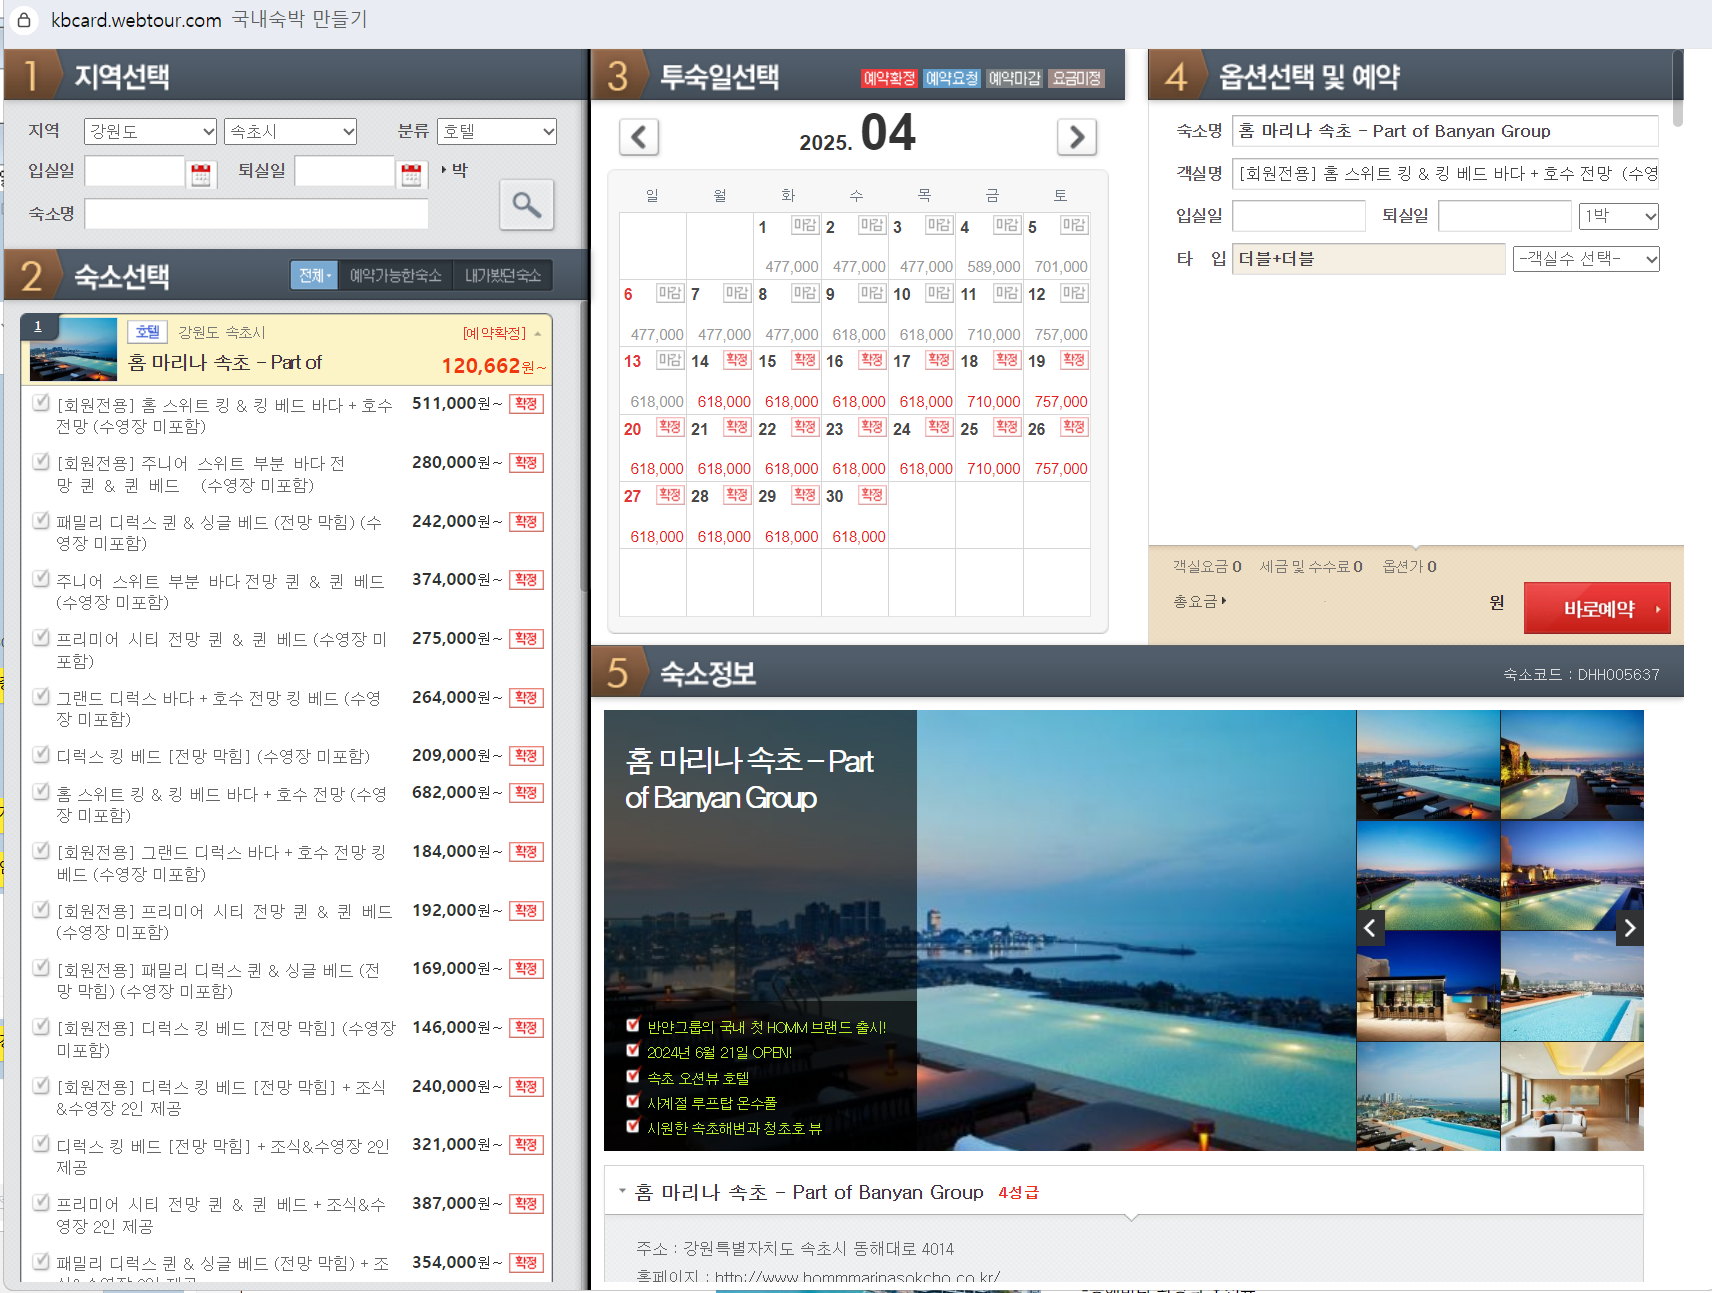Image resolution: width=1712 pixels, height=1293 pixels.
Task: Click the red 바로예약 button
Action: (1597, 608)
